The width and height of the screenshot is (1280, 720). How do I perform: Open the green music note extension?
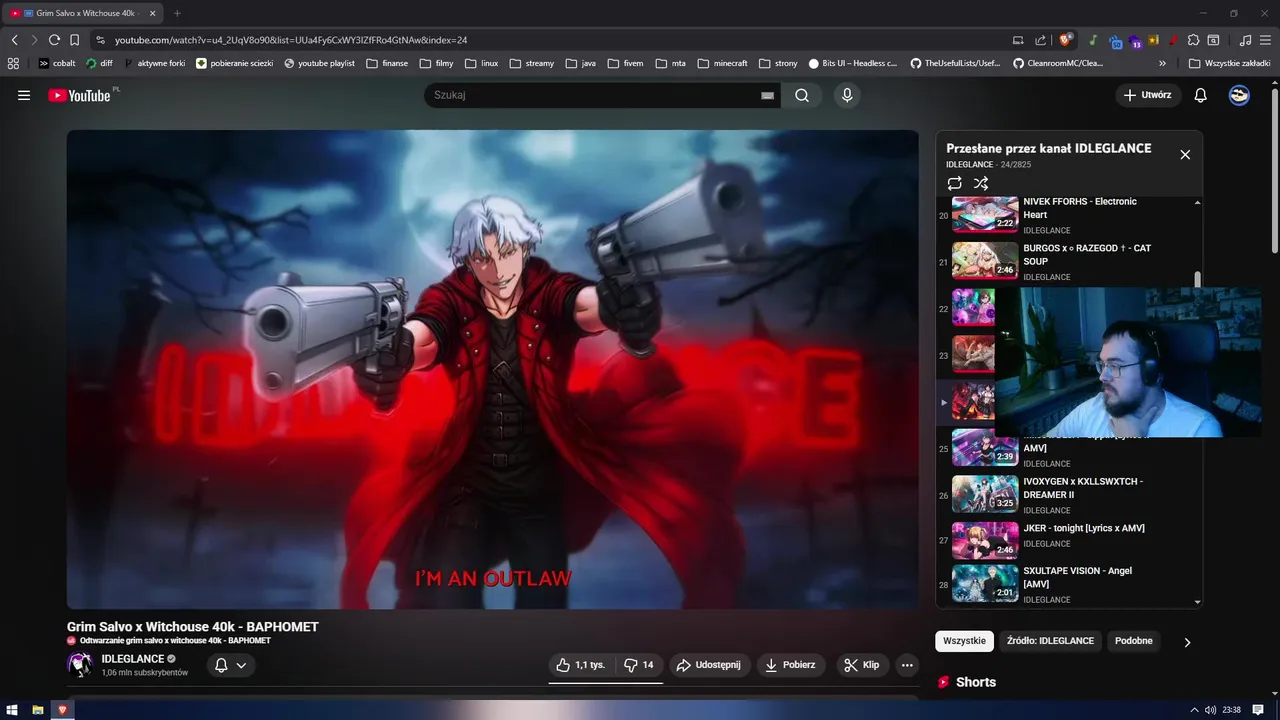(1093, 40)
